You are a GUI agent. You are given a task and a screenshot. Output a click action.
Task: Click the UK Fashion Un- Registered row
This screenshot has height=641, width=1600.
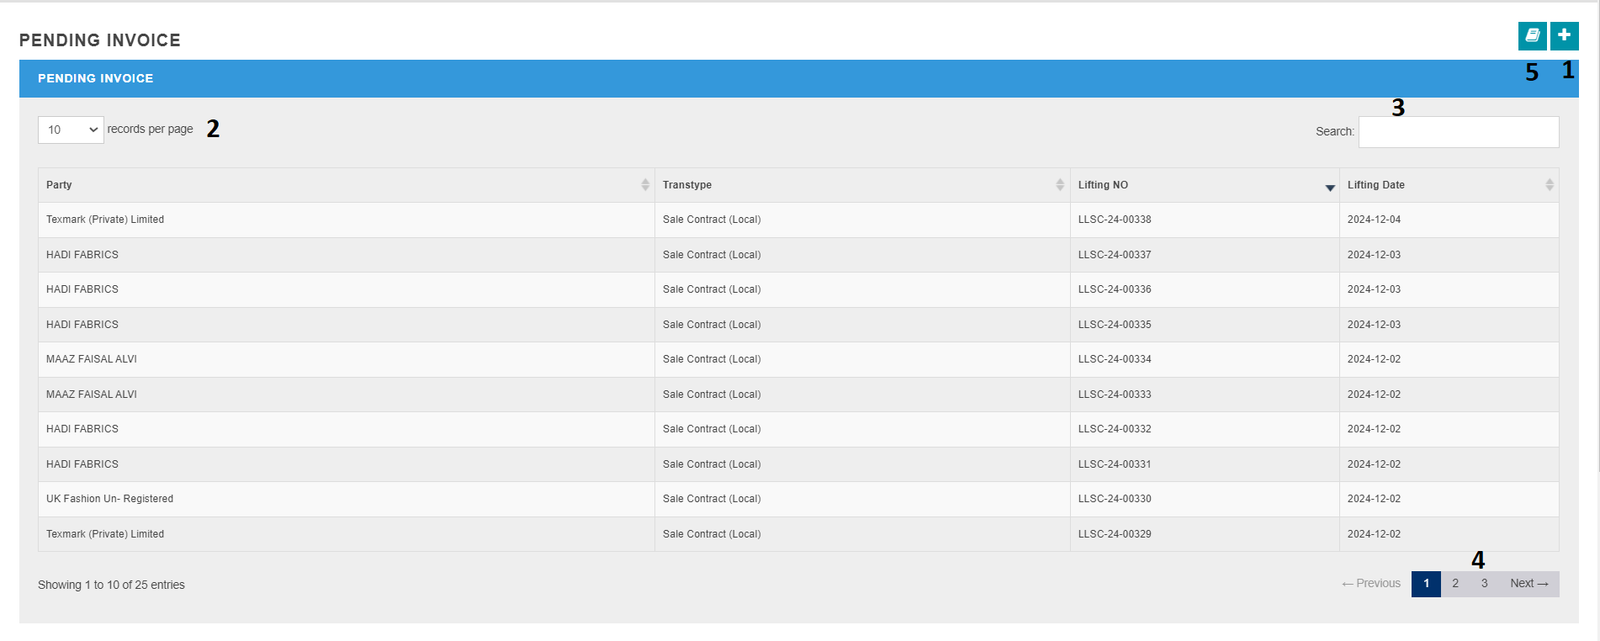coord(110,499)
